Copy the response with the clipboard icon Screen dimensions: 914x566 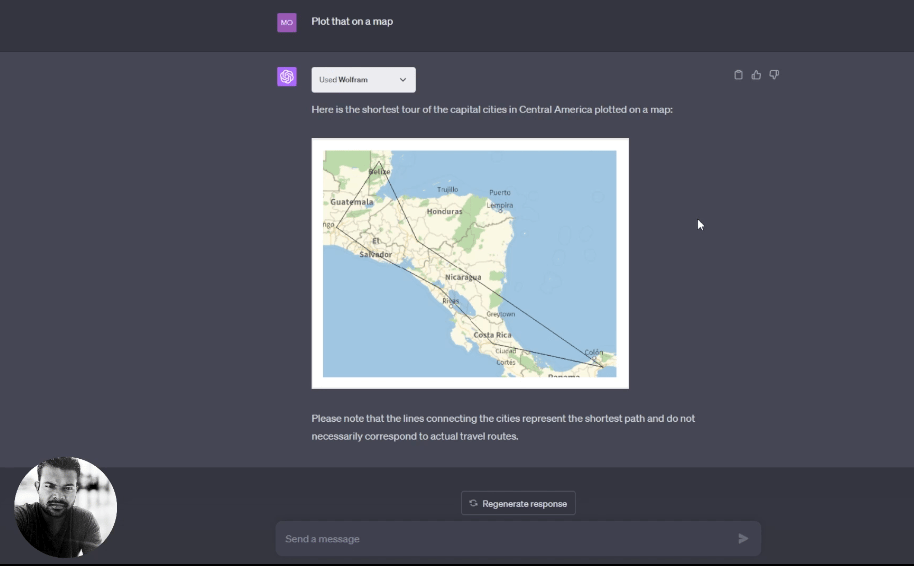[x=739, y=75]
